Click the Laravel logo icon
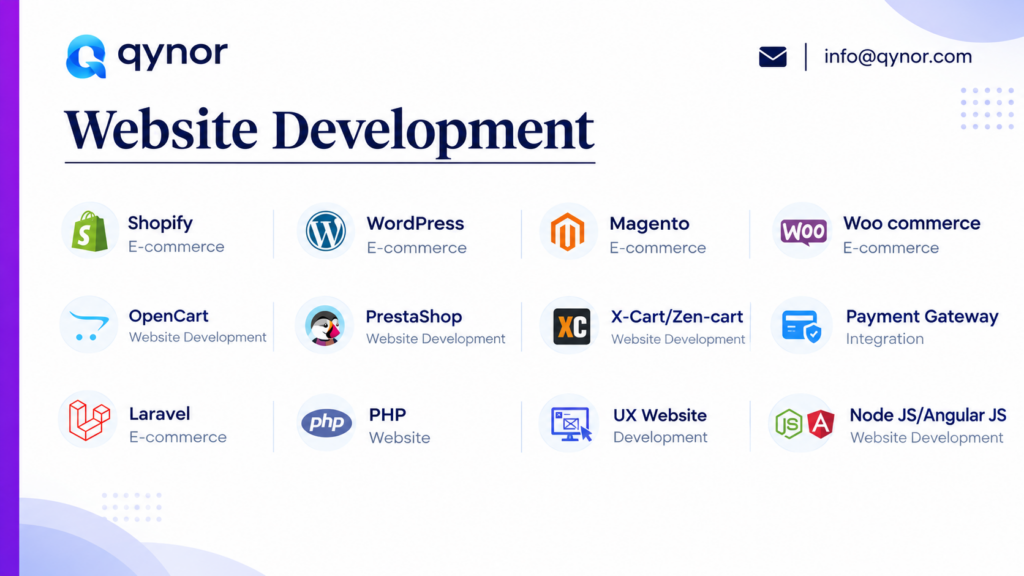The height and width of the screenshot is (576, 1024). pyautogui.click(x=89, y=420)
